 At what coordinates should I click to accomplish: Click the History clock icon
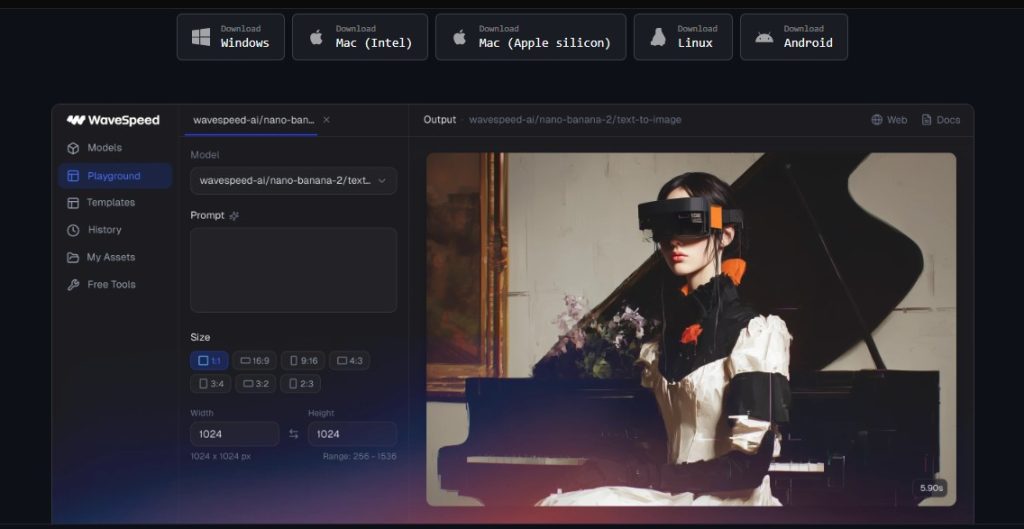coord(73,230)
